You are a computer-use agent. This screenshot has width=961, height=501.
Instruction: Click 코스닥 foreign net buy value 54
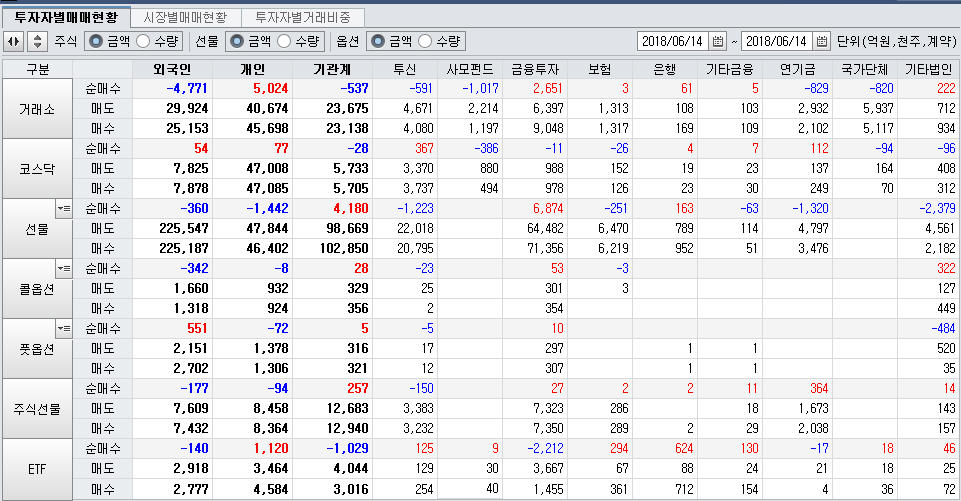[x=201, y=148]
